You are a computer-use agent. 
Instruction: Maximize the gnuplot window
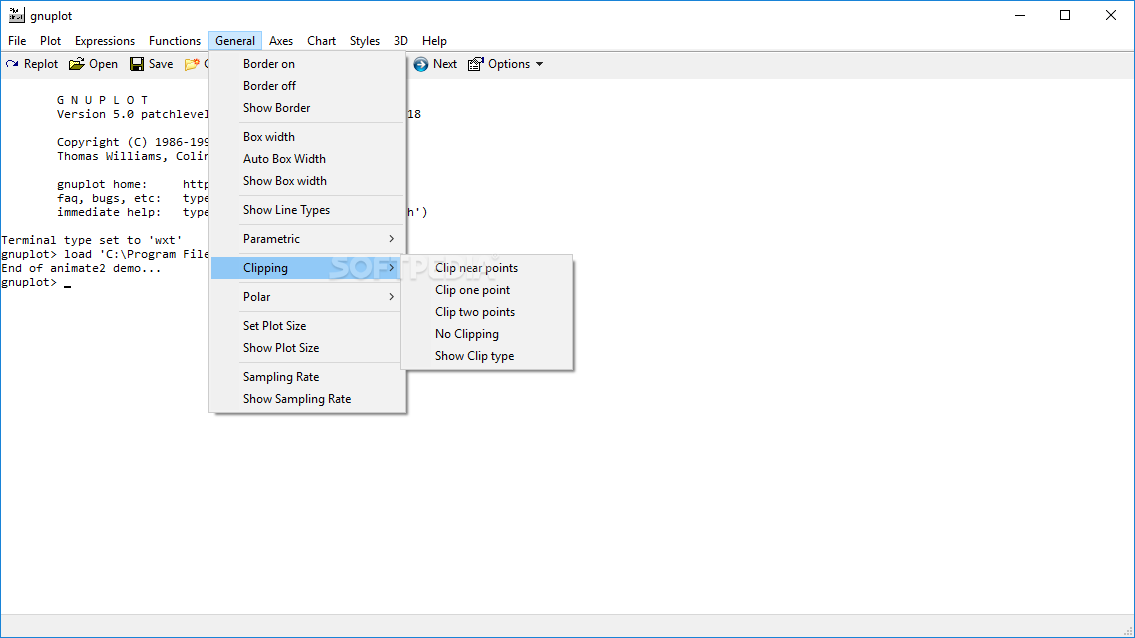click(1065, 15)
